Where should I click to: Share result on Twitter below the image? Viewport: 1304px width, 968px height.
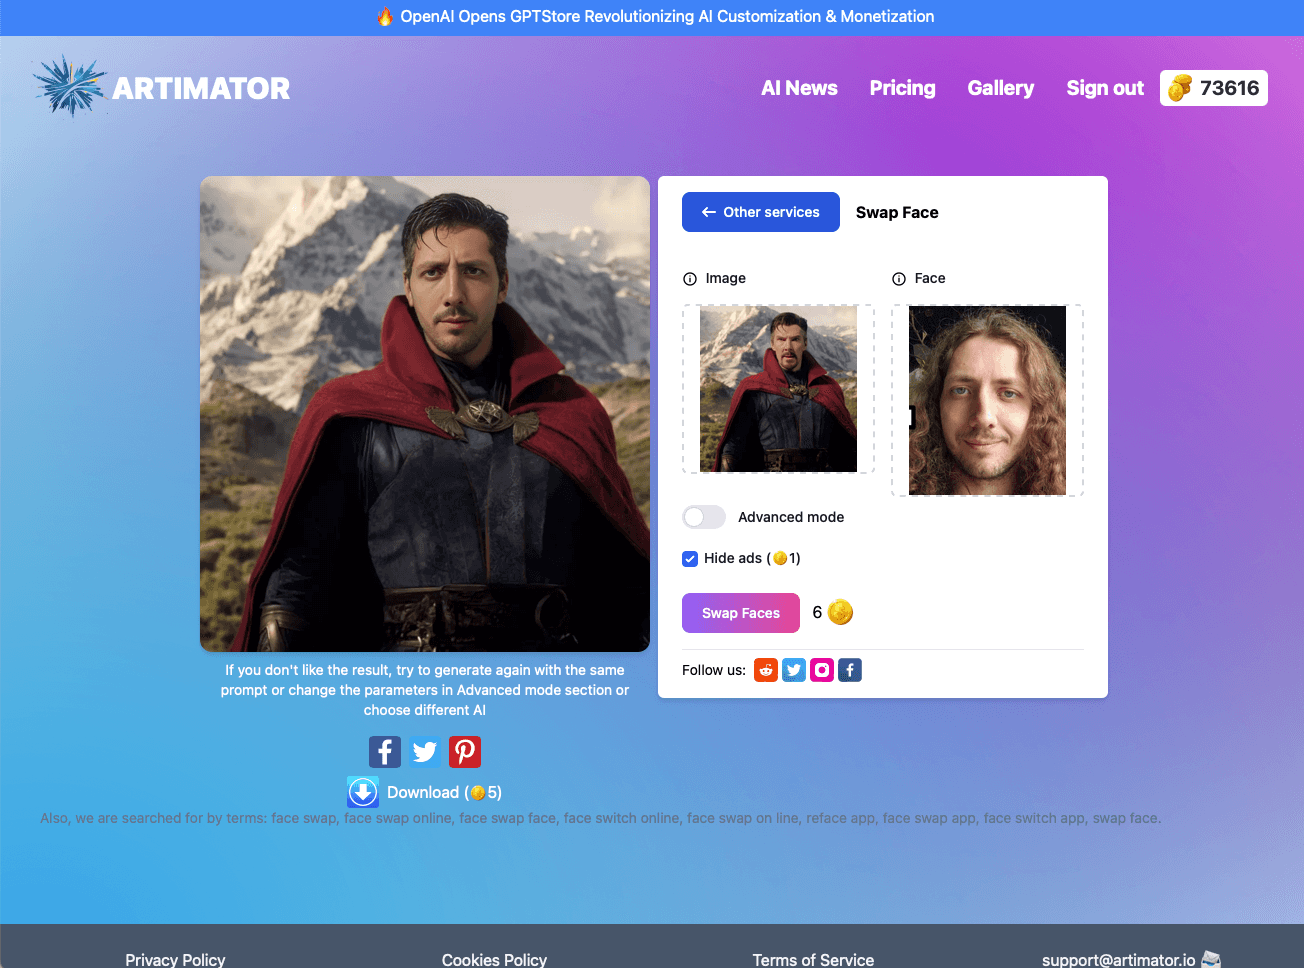[x=425, y=751]
